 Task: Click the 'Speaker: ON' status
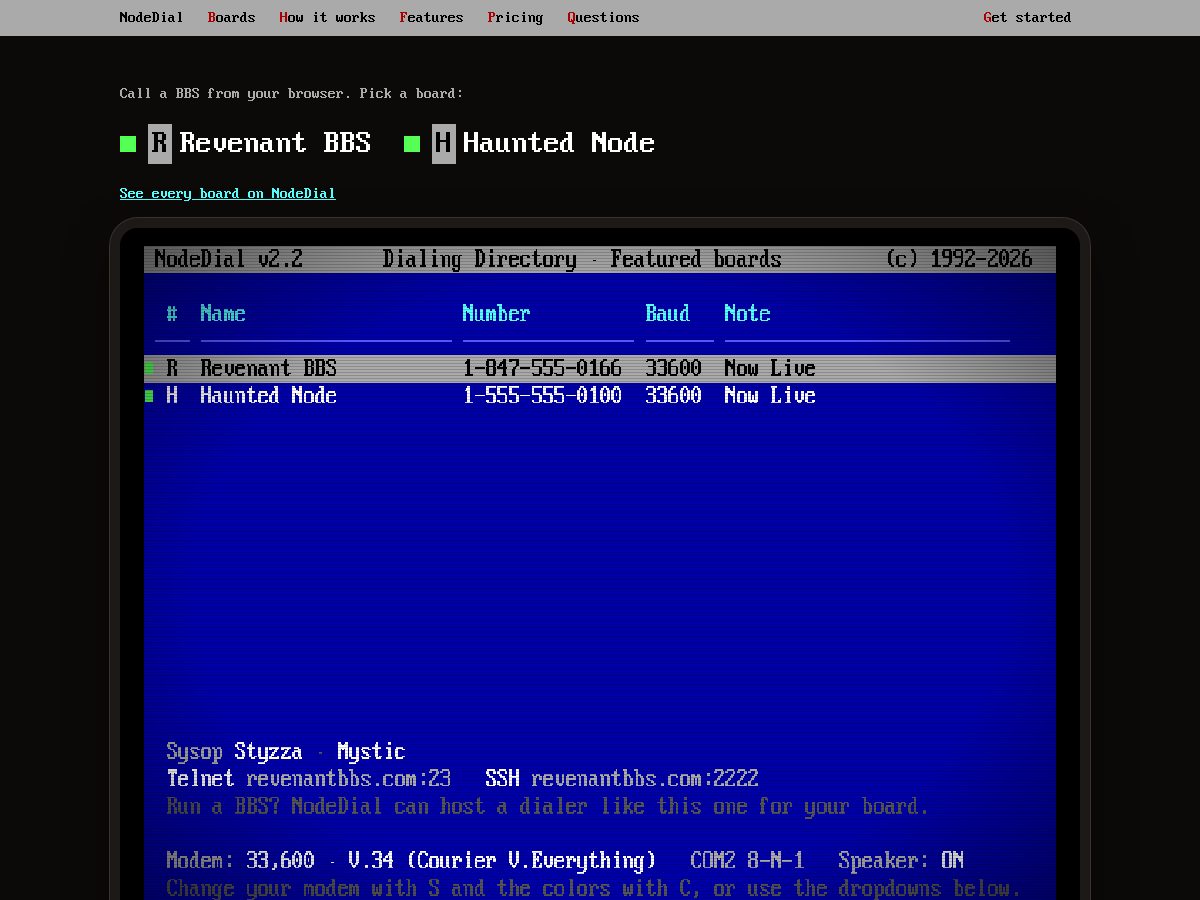tap(901, 861)
